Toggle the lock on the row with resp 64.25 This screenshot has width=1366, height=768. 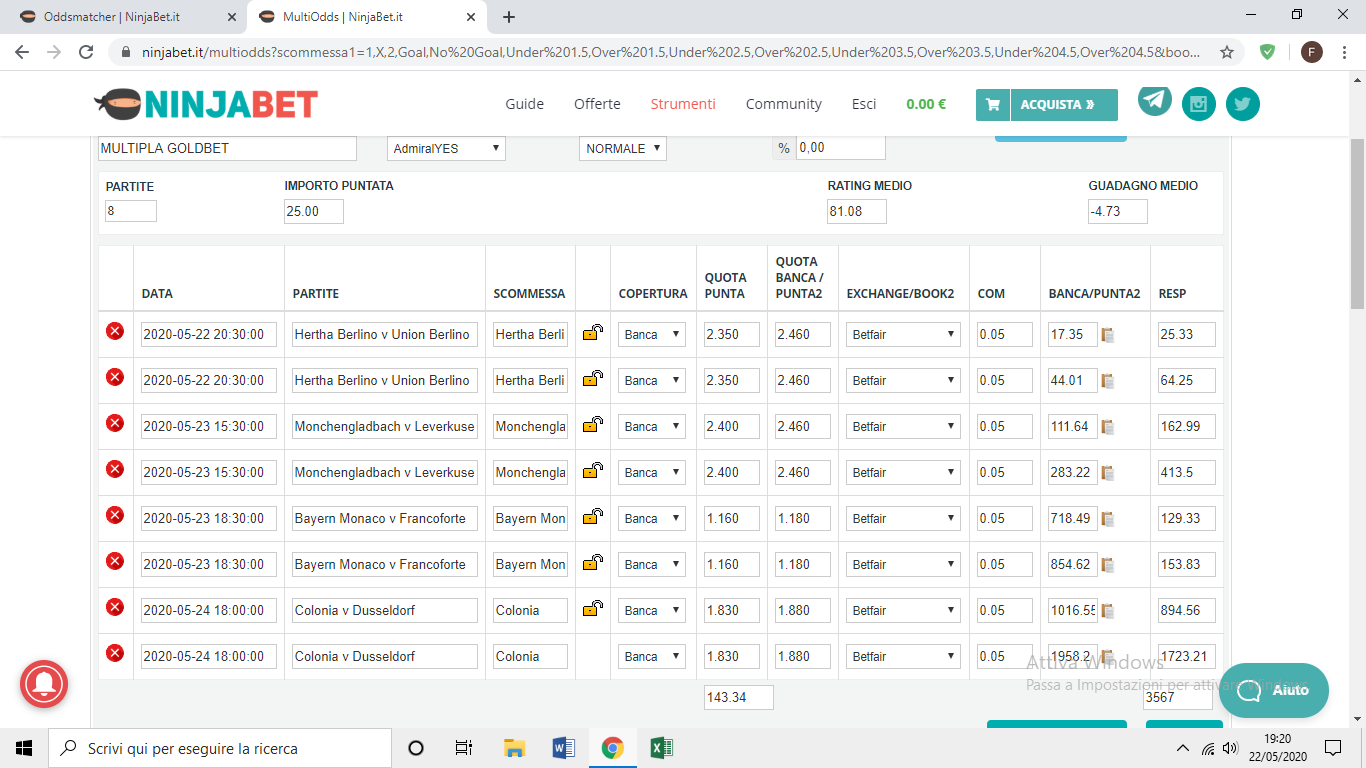pyautogui.click(x=593, y=379)
